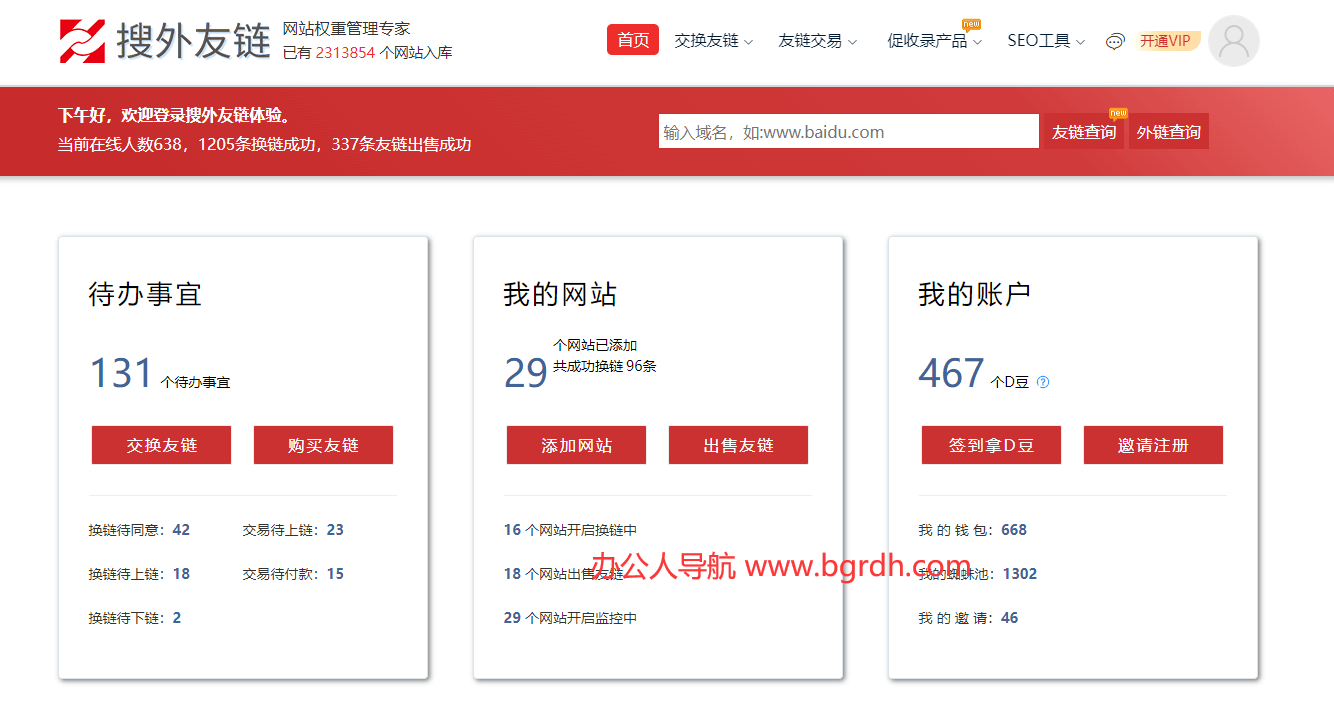The width and height of the screenshot is (1334, 705).
Task: Open the chat message bubble icon
Action: (1115, 41)
